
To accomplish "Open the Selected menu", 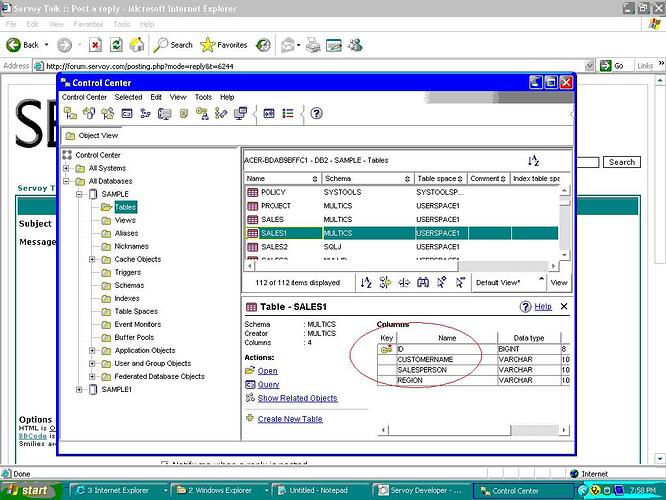I will [128, 97].
